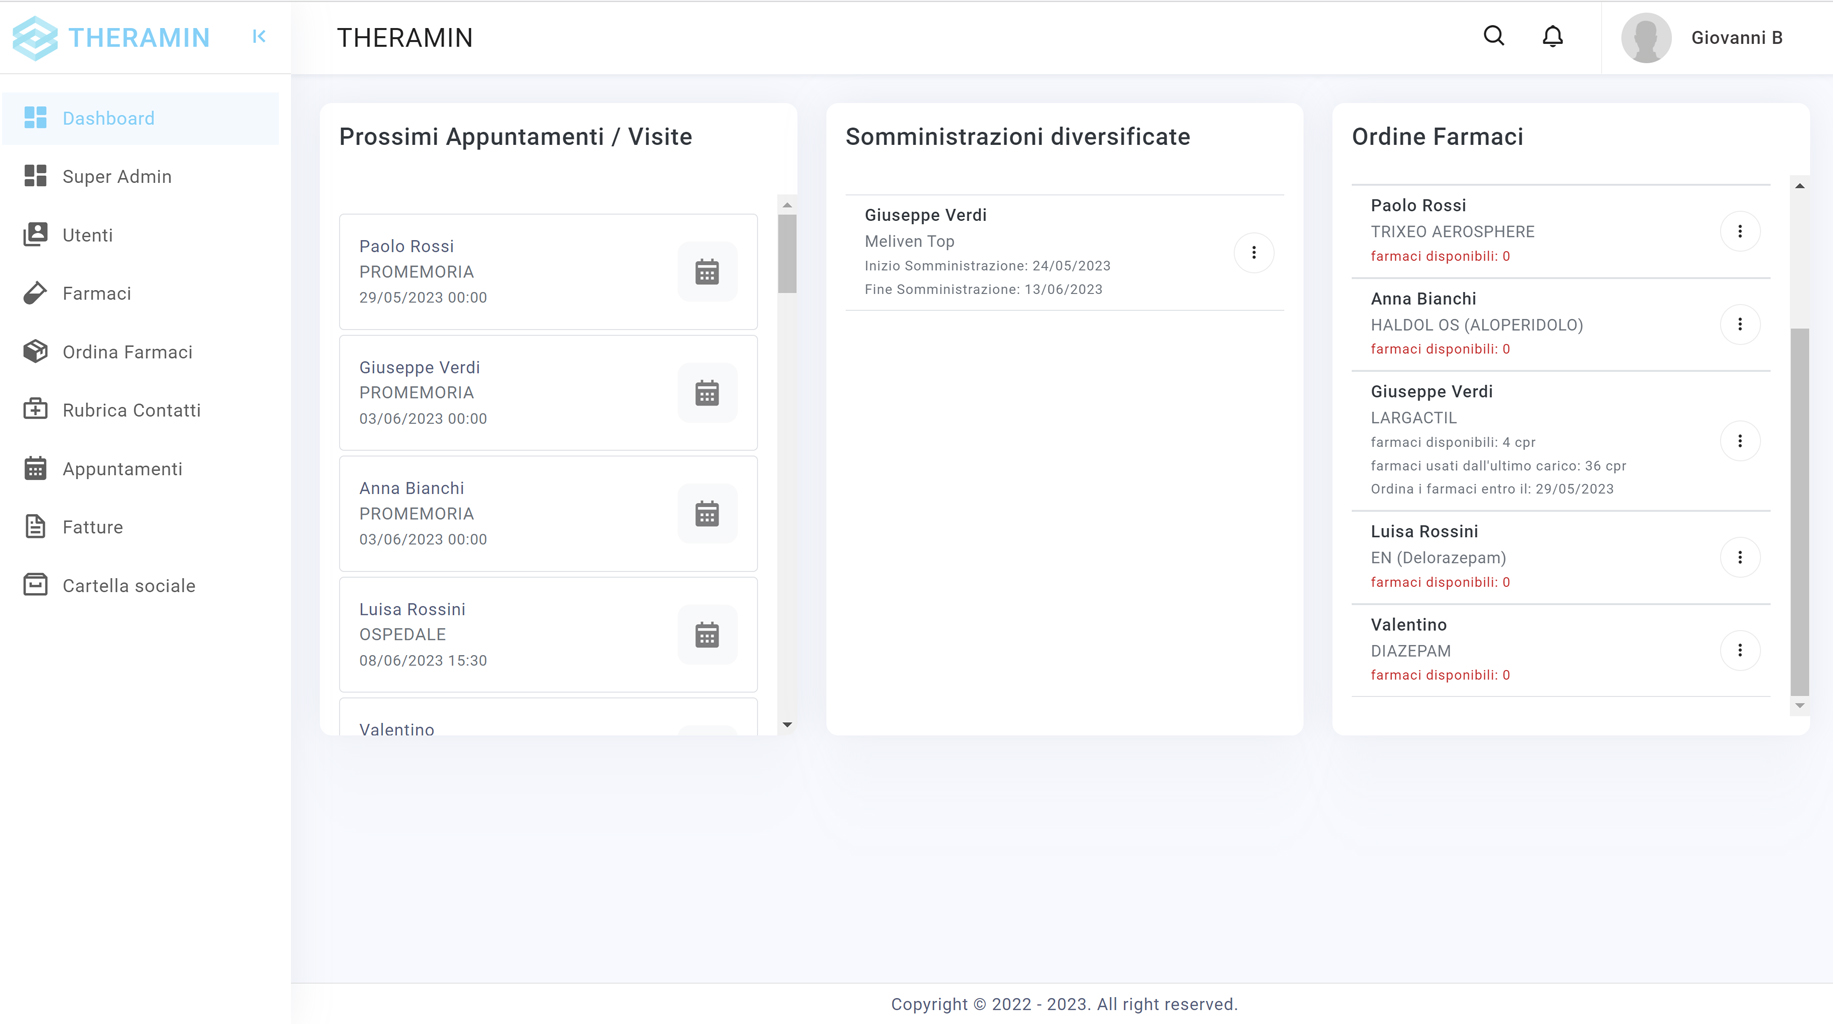Click the appointments list scrollbar
This screenshot has height=1024, width=1833.
tap(787, 251)
